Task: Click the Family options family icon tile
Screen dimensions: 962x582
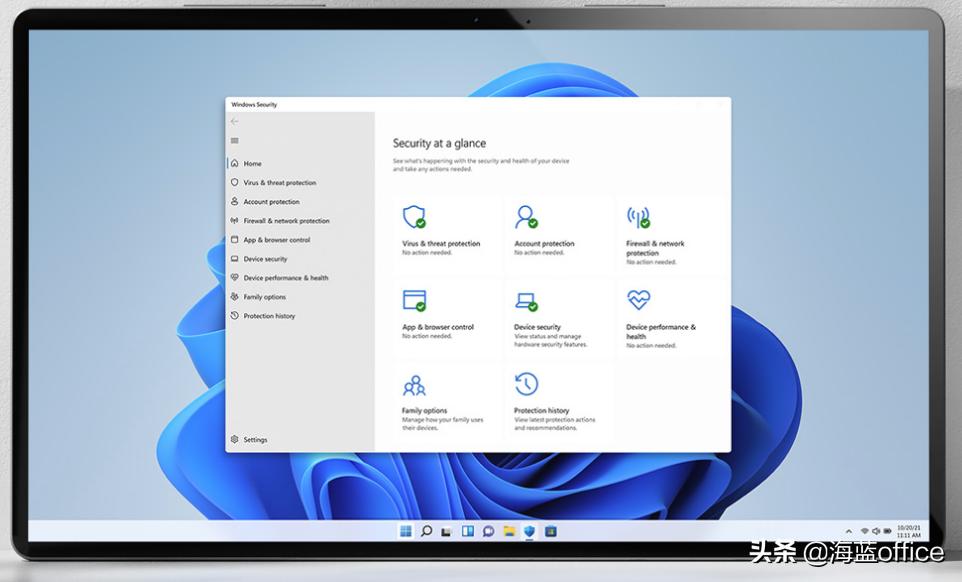Action: pyautogui.click(x=415, y=385)
